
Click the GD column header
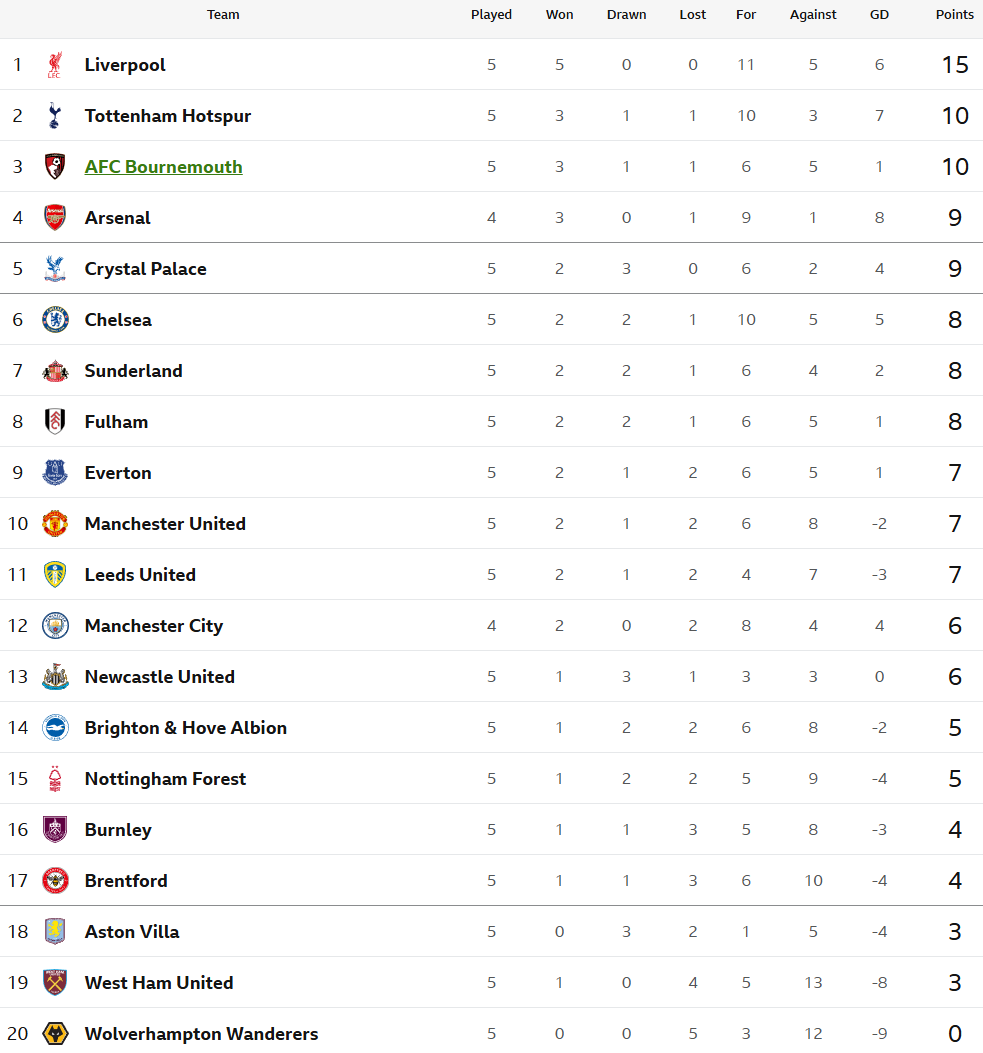tap(879, 15)
